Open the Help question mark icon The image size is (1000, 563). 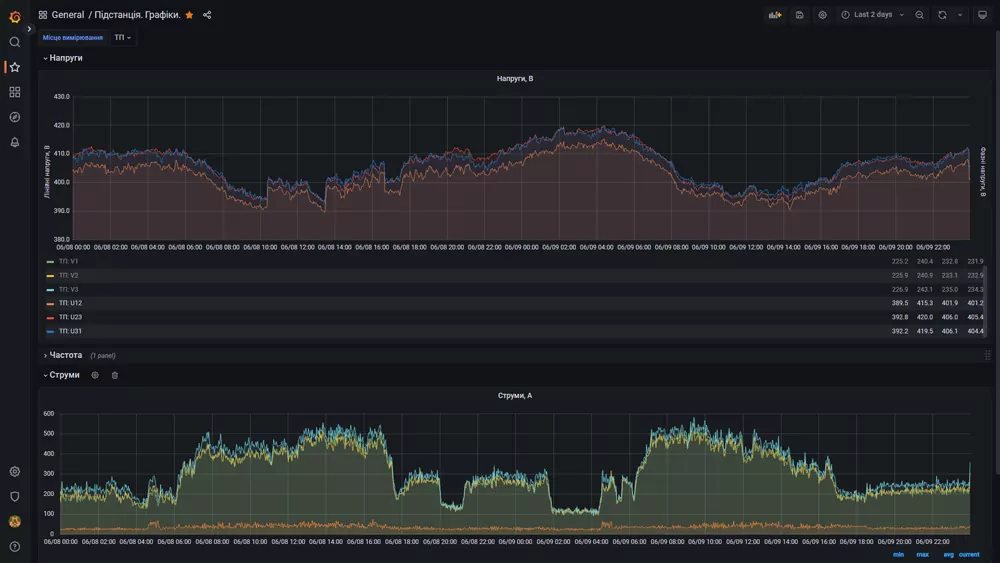pos(15,546)
